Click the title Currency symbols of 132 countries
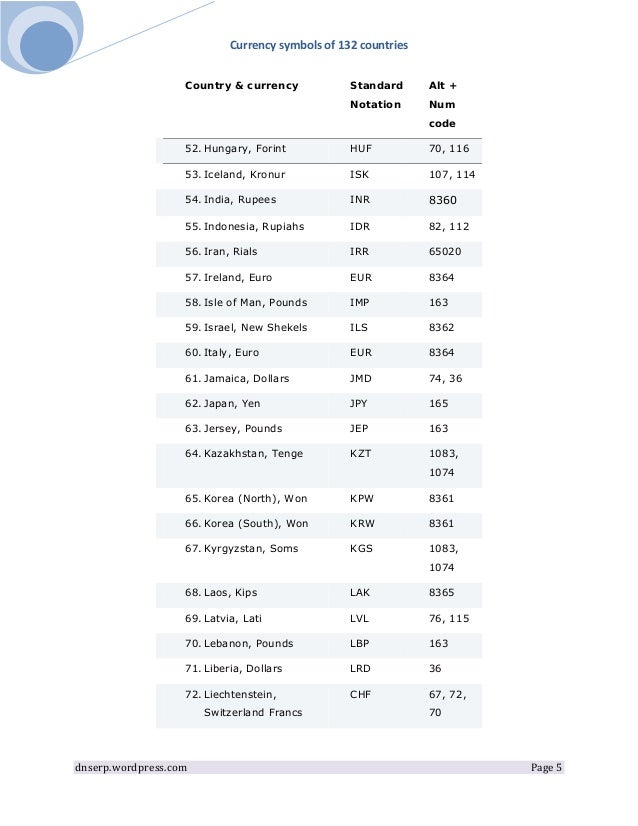Viewport: 638px width, 826px height. (319, 45)
